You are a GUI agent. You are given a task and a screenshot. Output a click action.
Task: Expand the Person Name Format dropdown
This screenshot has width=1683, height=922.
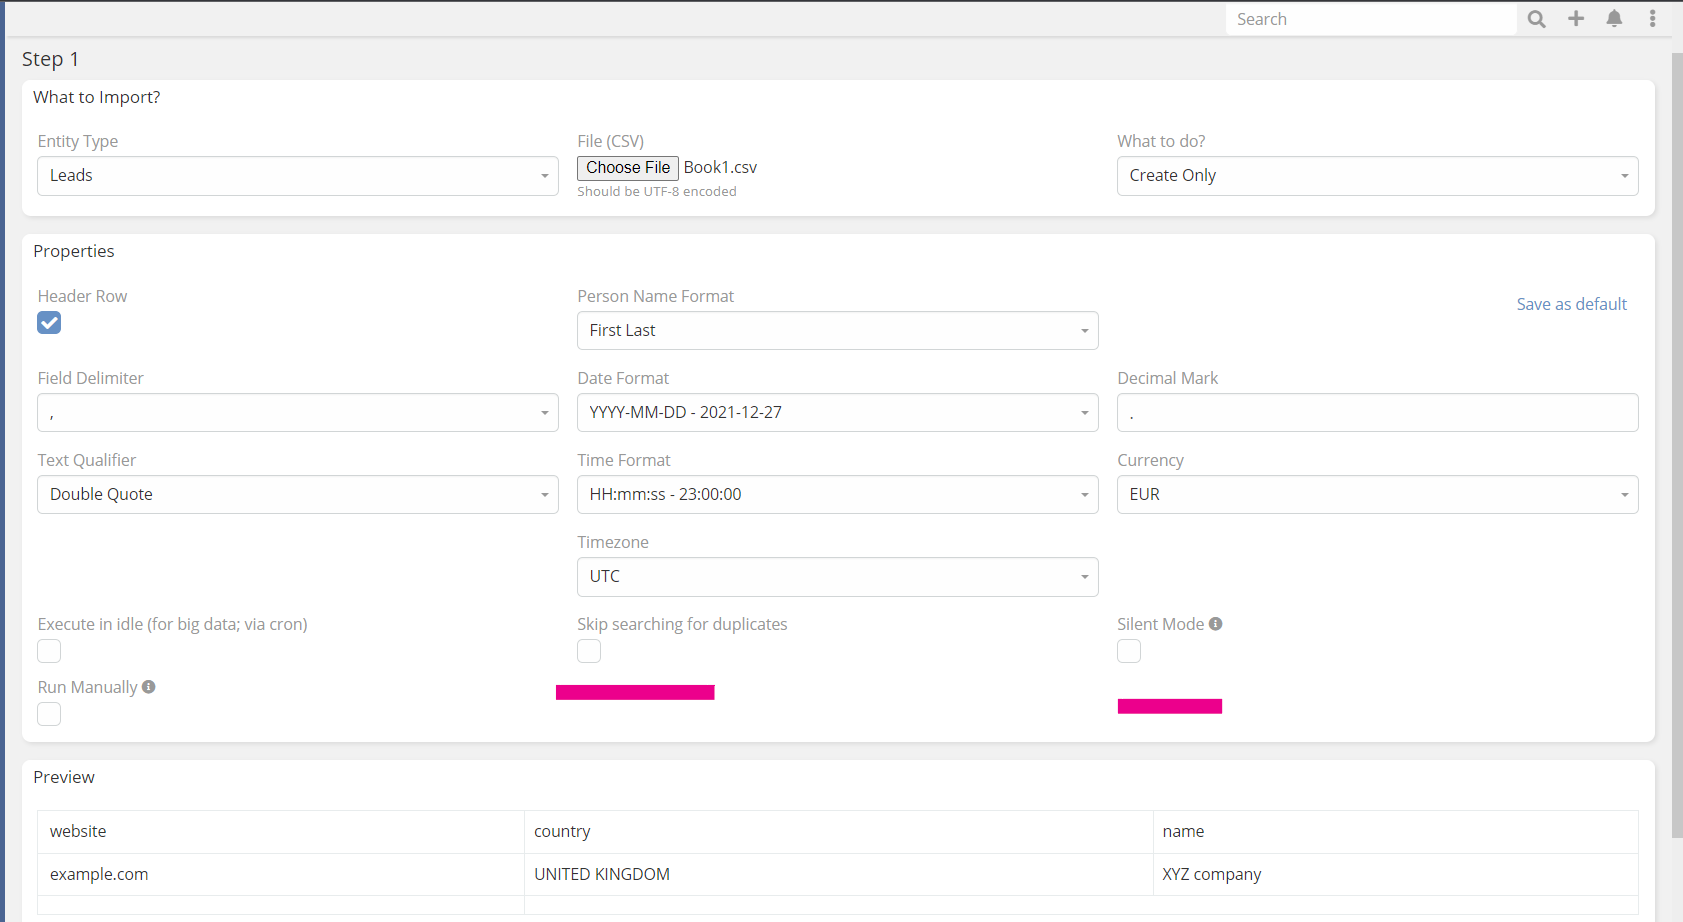tap(838, 331)
